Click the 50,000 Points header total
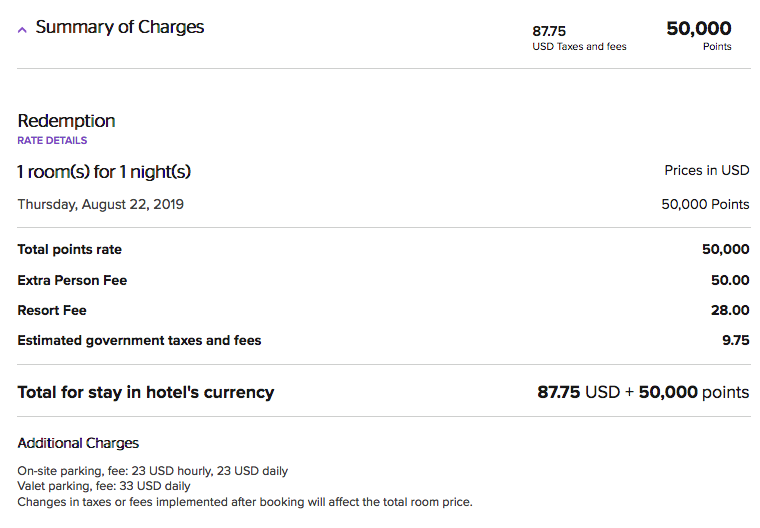760x528 pixels. tap(699, 35)
